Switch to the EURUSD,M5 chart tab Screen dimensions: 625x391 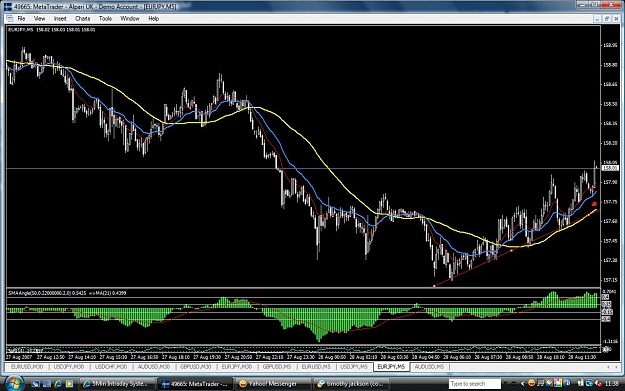pos(316,367)
